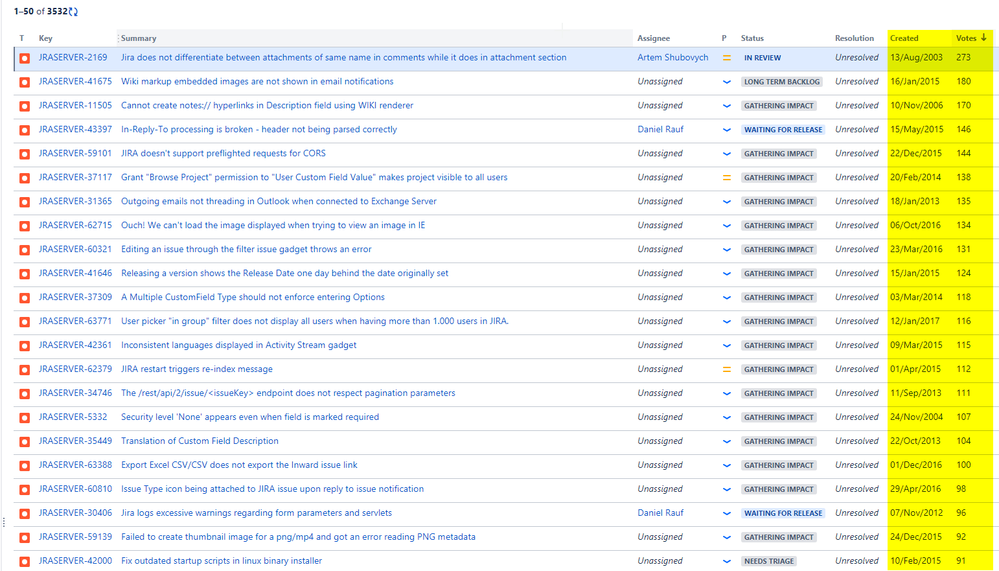Click the IN REVIEW status badge

coord(762,58)
